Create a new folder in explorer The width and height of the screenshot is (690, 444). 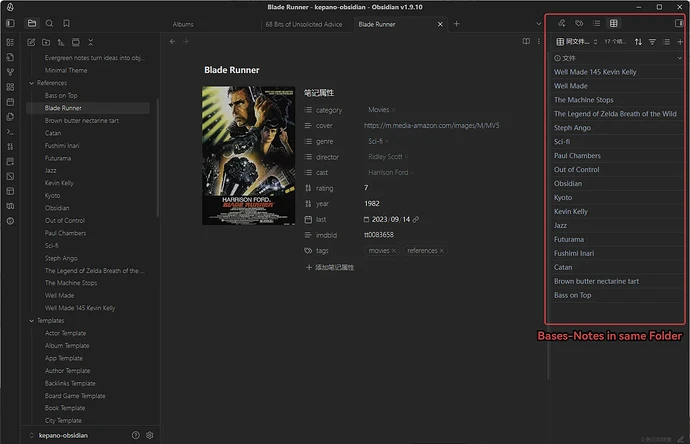tap(46, 42)
